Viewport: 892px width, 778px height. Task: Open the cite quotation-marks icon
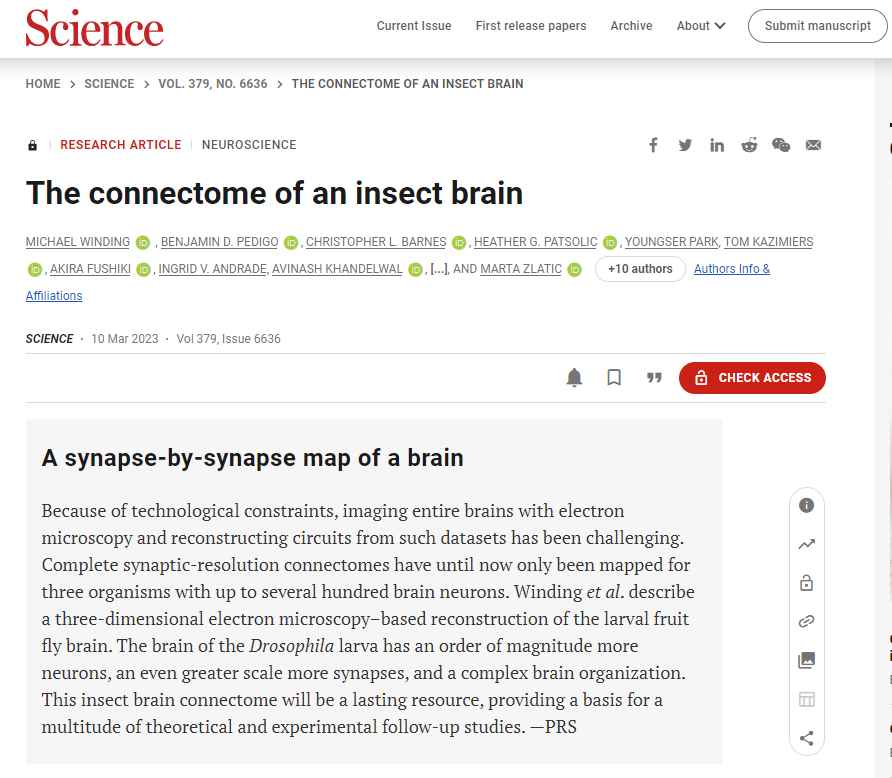(x=654, y=378)
